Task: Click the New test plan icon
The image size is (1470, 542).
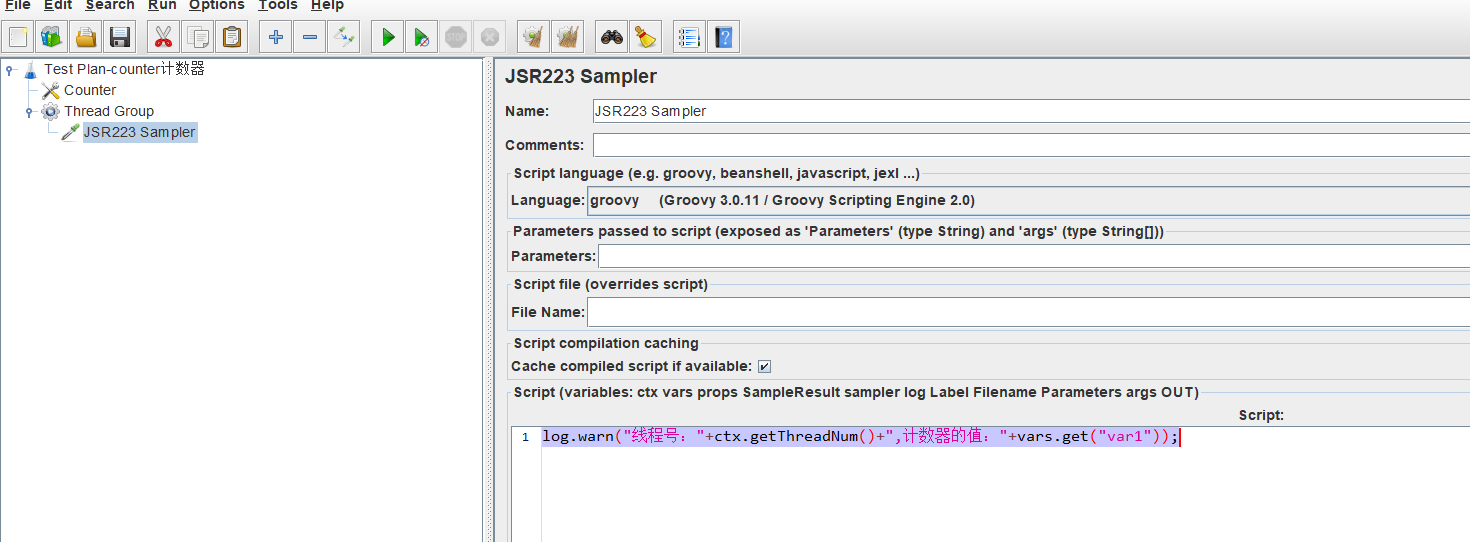Action: 18,38
